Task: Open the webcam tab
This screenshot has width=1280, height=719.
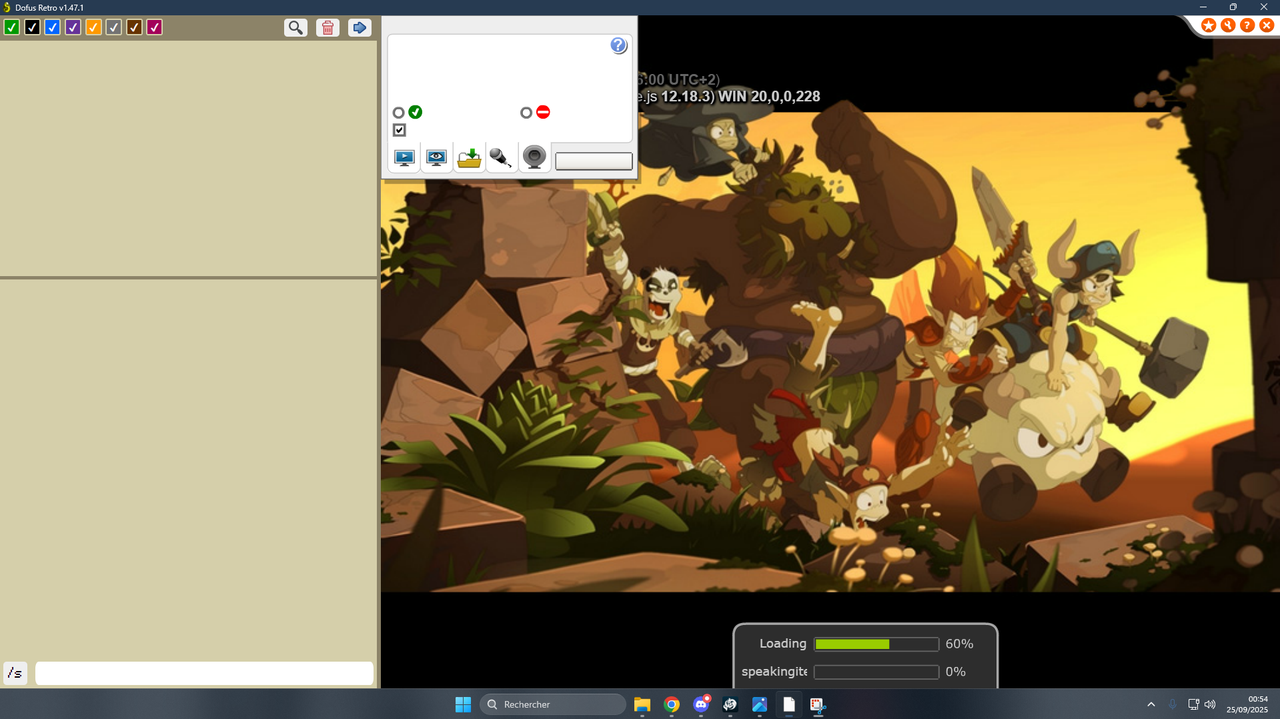Action: pyautogui.click(x=535, y=157)
